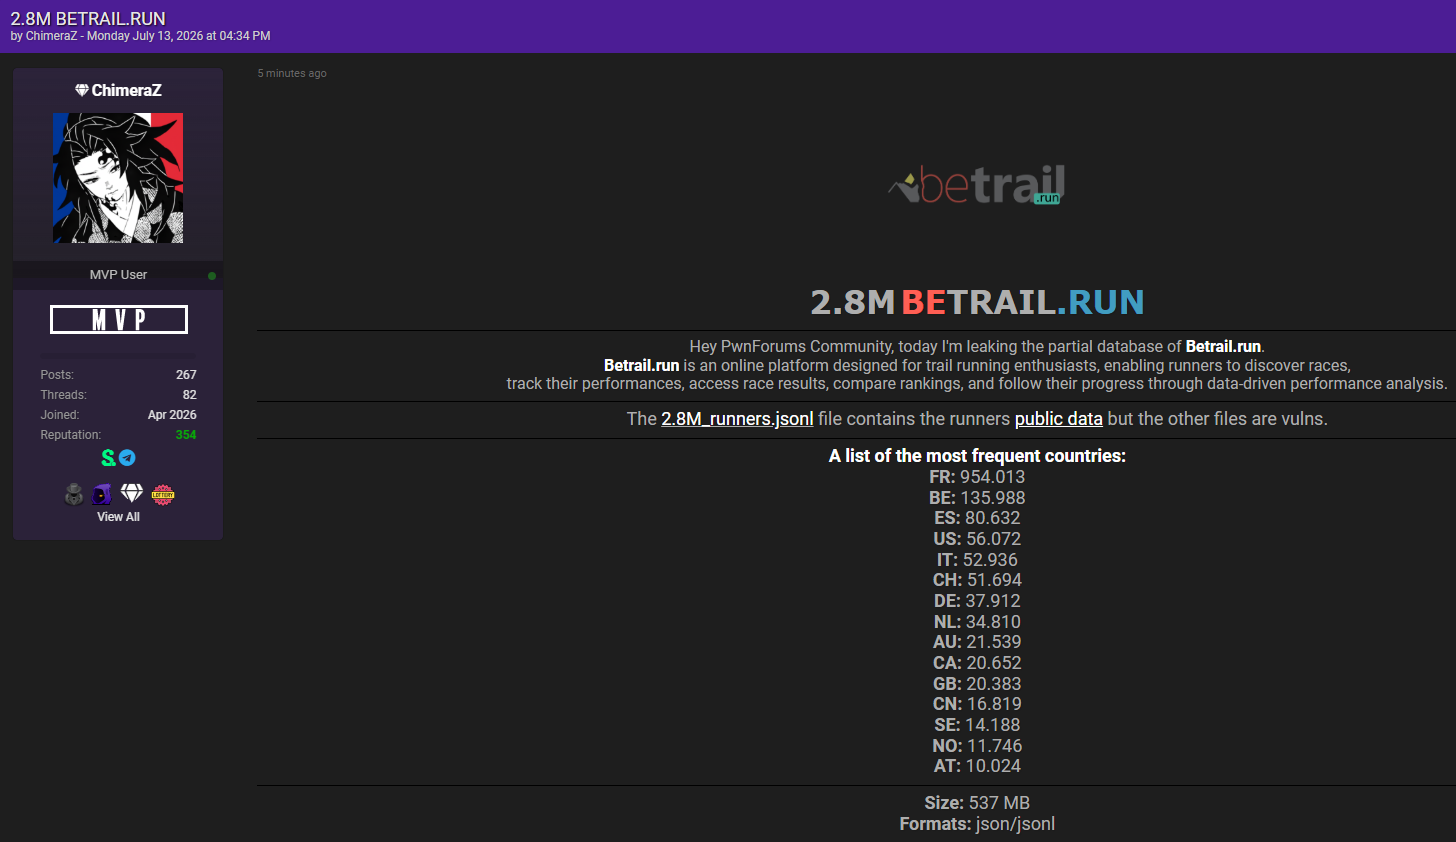Open the green Session contact icon
This screenshot has width=1456, height=842.
108,458
